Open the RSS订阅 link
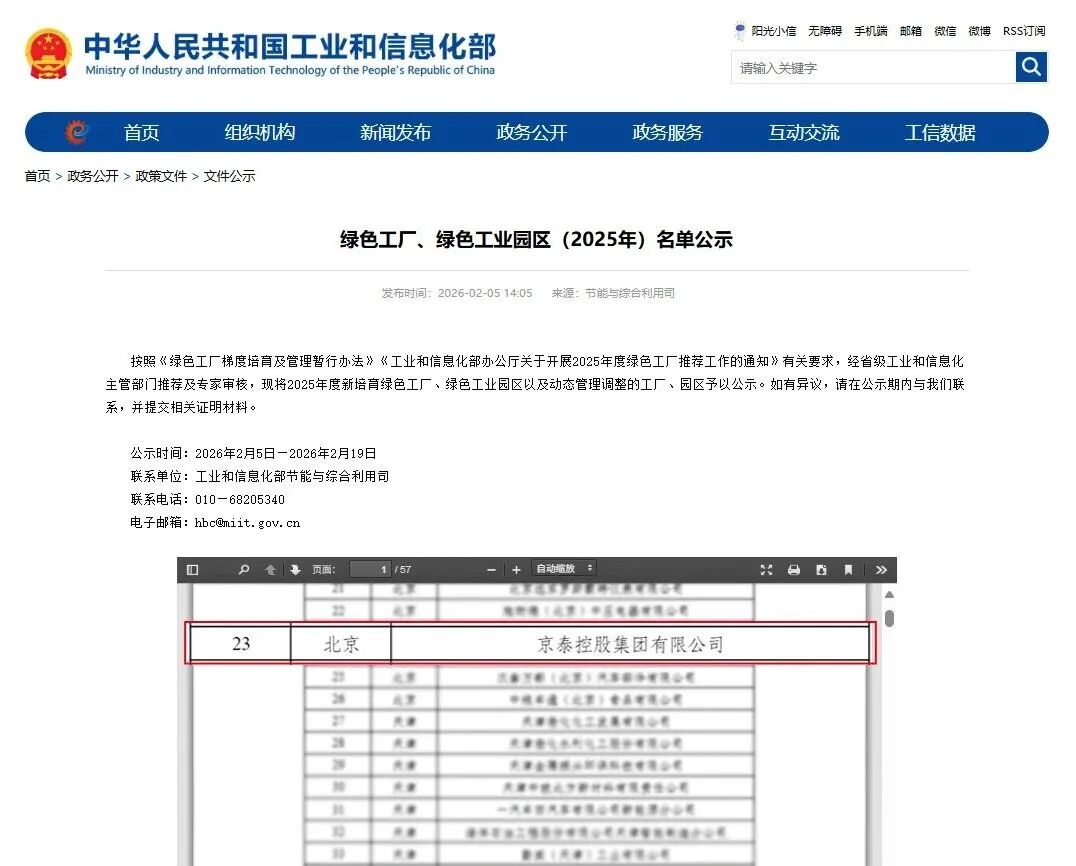1076x866 pixels. [1024, 31]
